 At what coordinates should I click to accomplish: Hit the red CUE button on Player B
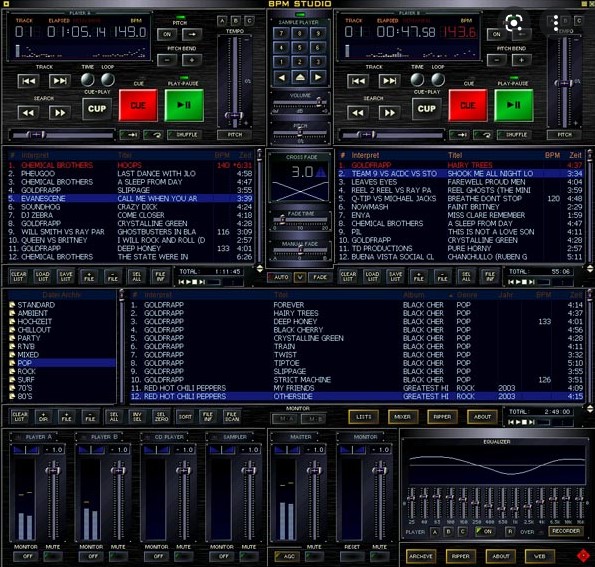(x=468, y=106)
